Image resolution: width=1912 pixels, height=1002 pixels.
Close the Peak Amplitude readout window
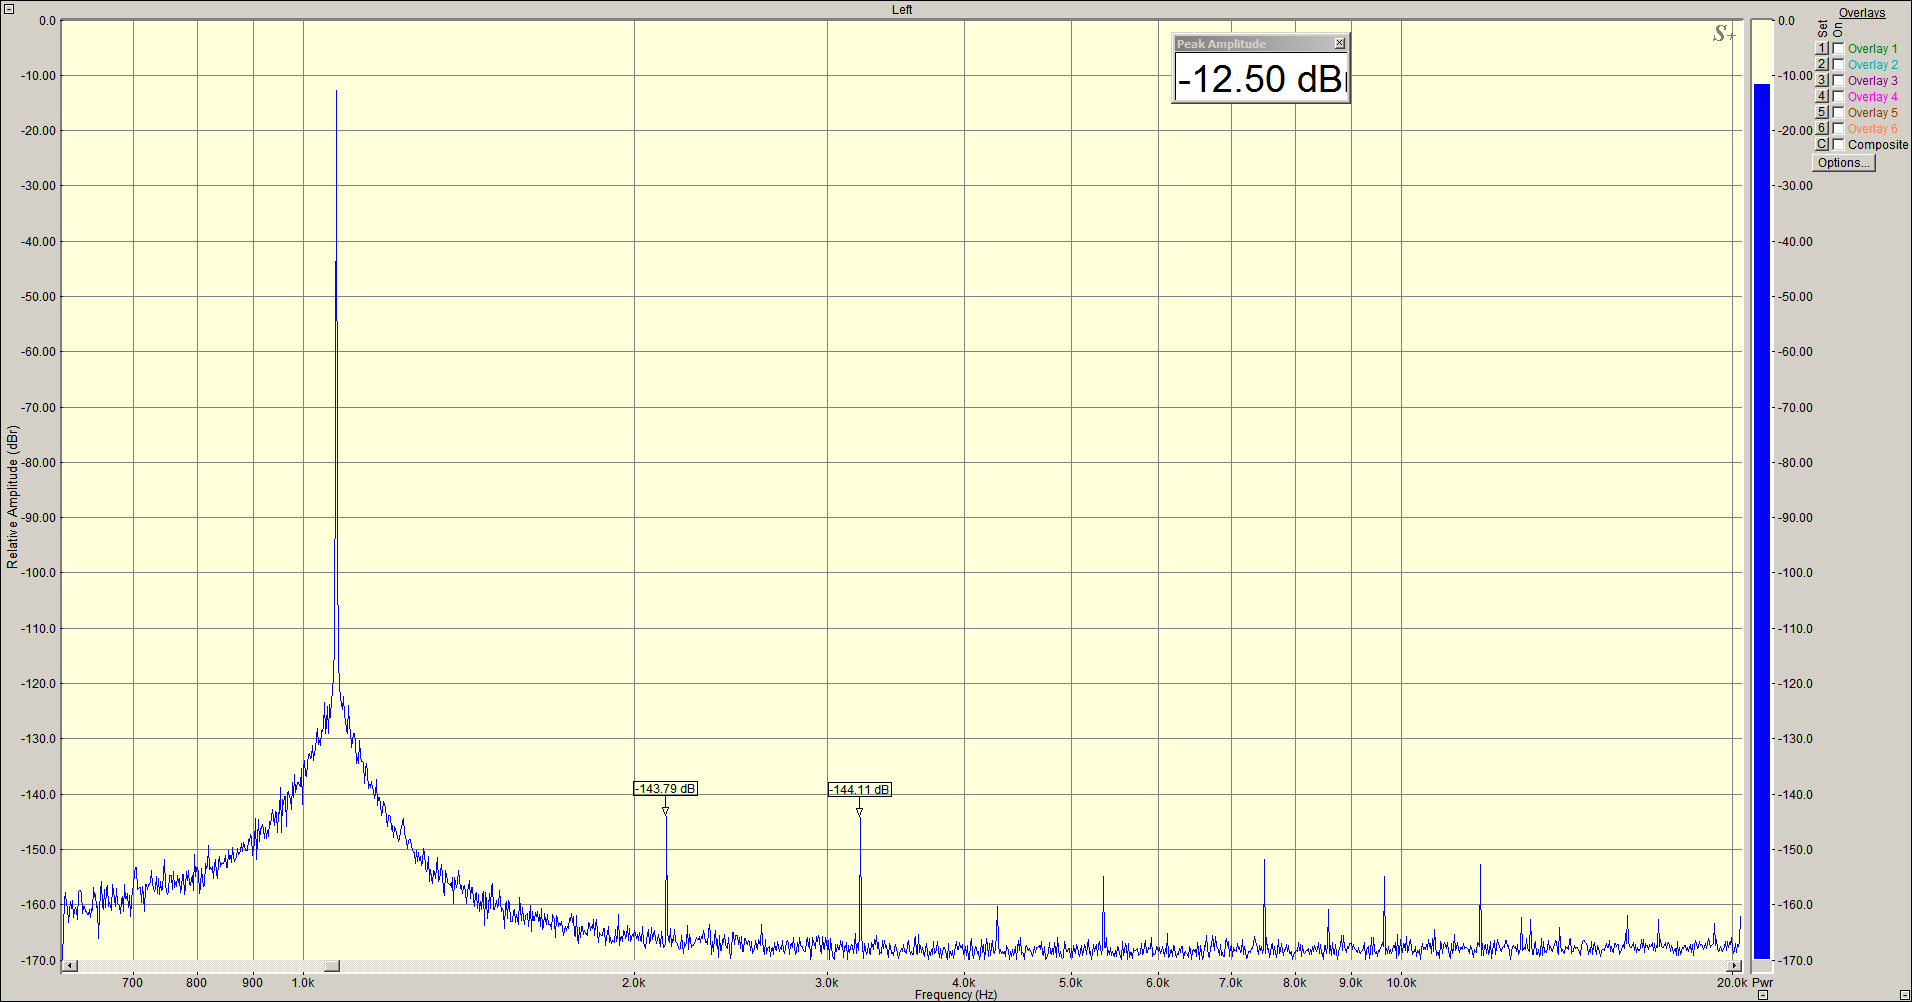point(1340,44)
